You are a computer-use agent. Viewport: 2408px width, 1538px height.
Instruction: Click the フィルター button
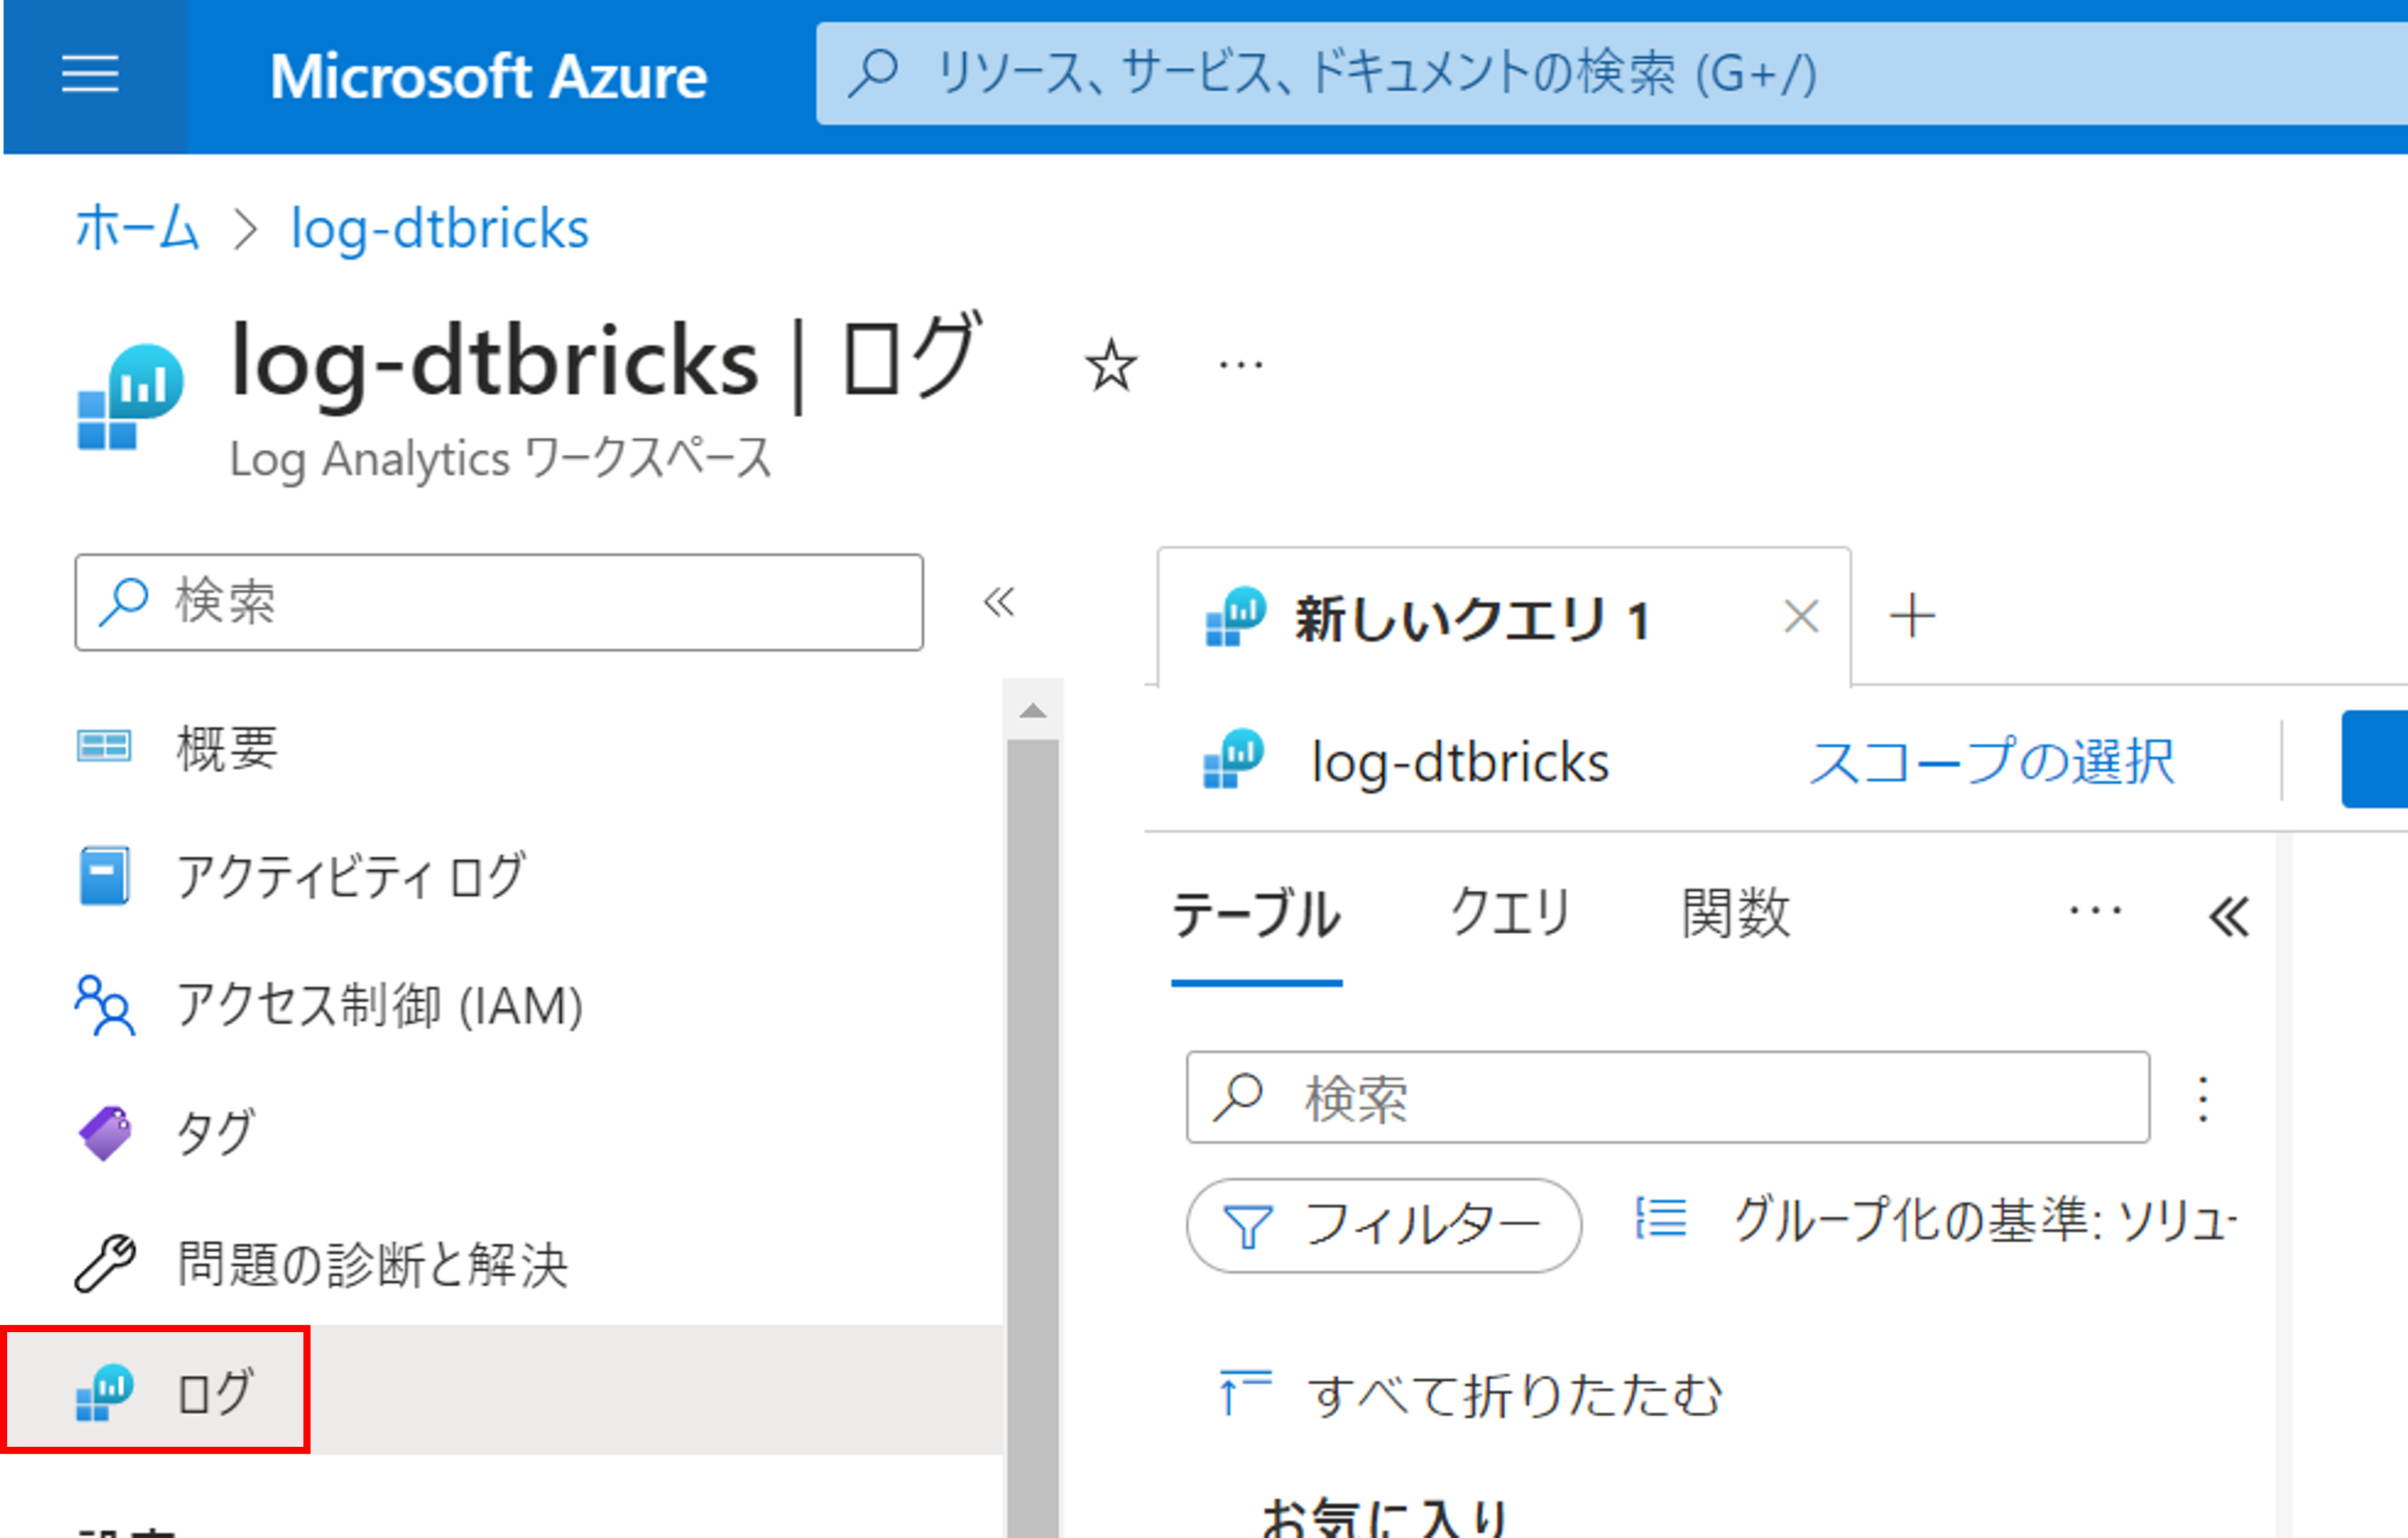(1383, 1225)
